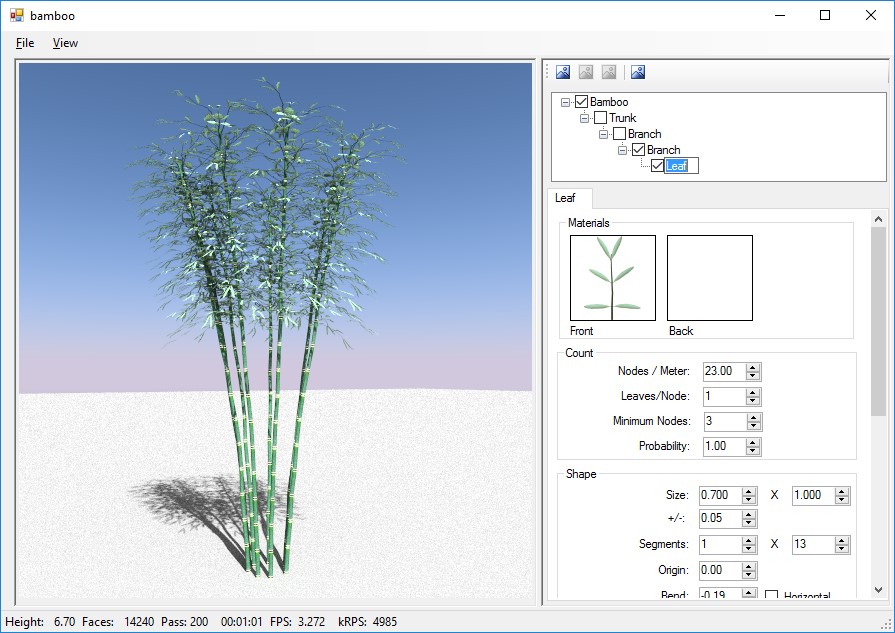Uncheck the checked Branch checkbox above Leaf
Screen dimensions: 895x633
click(x=638, y=150)
